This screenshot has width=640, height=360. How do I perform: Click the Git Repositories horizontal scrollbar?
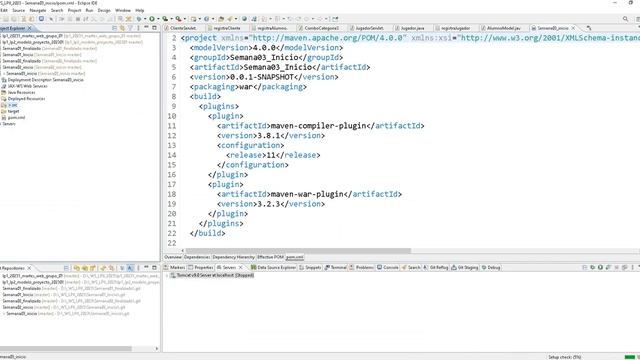point(66,349)
